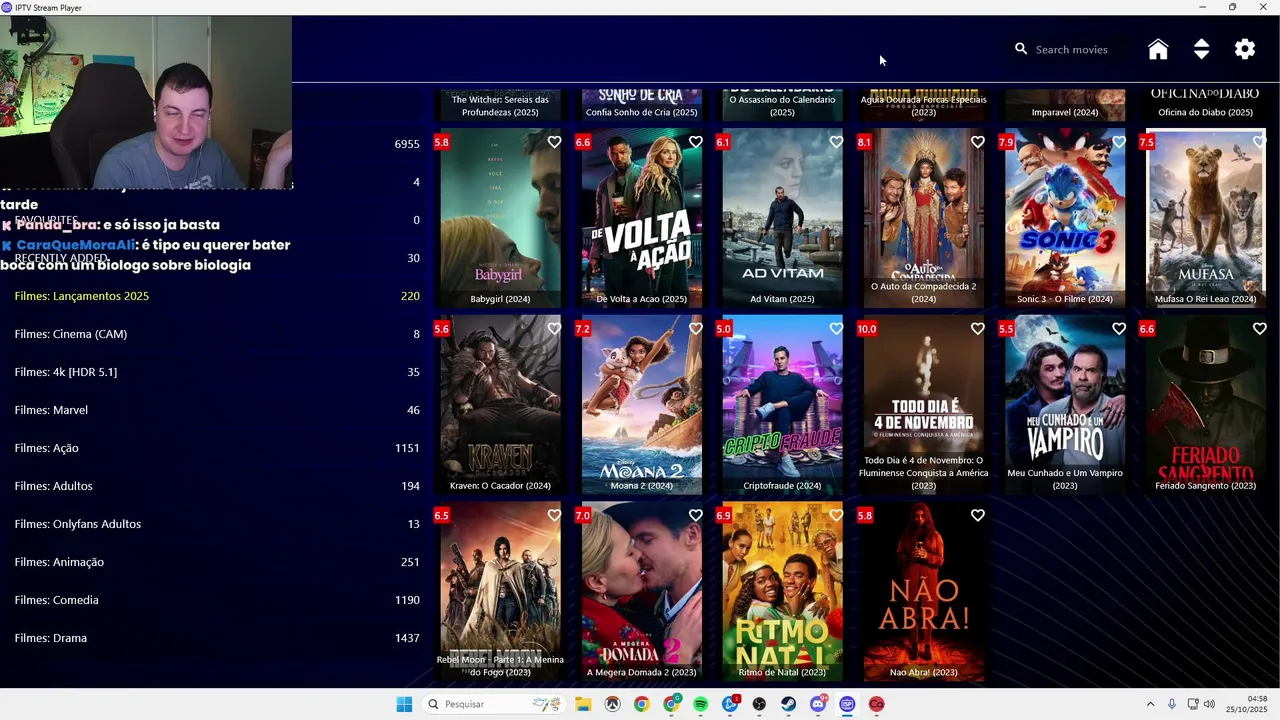Open File Explorer from the taskbar
This screenshot has height=720, width=1280.
tap(583, 704)
